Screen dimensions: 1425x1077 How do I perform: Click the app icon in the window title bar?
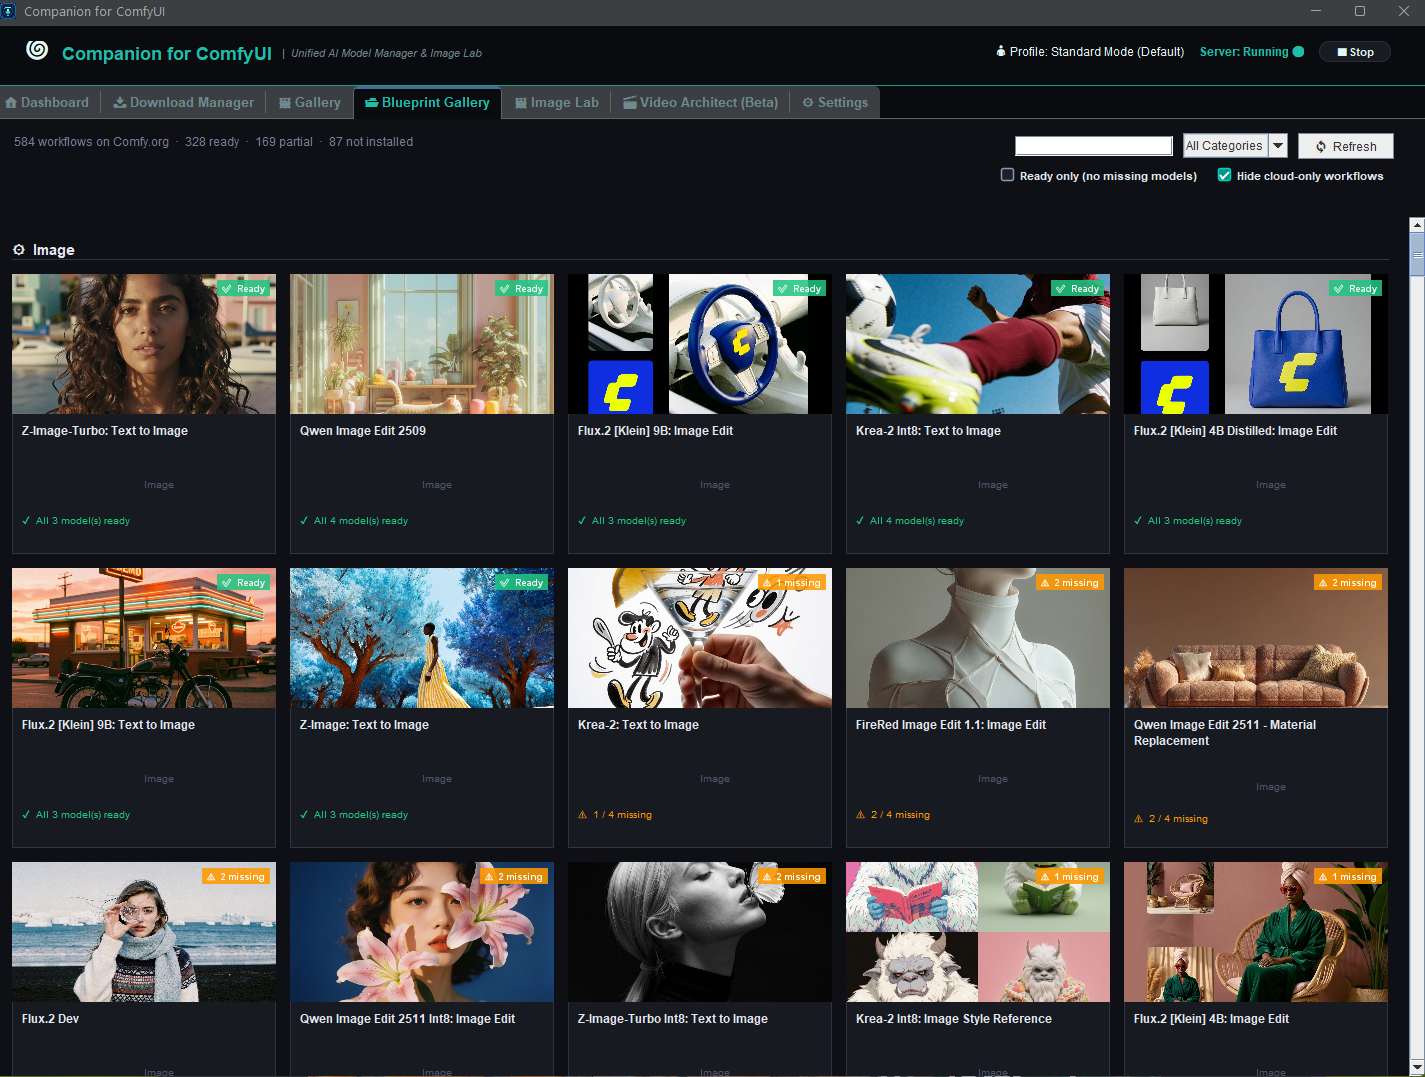click(9, 11)
